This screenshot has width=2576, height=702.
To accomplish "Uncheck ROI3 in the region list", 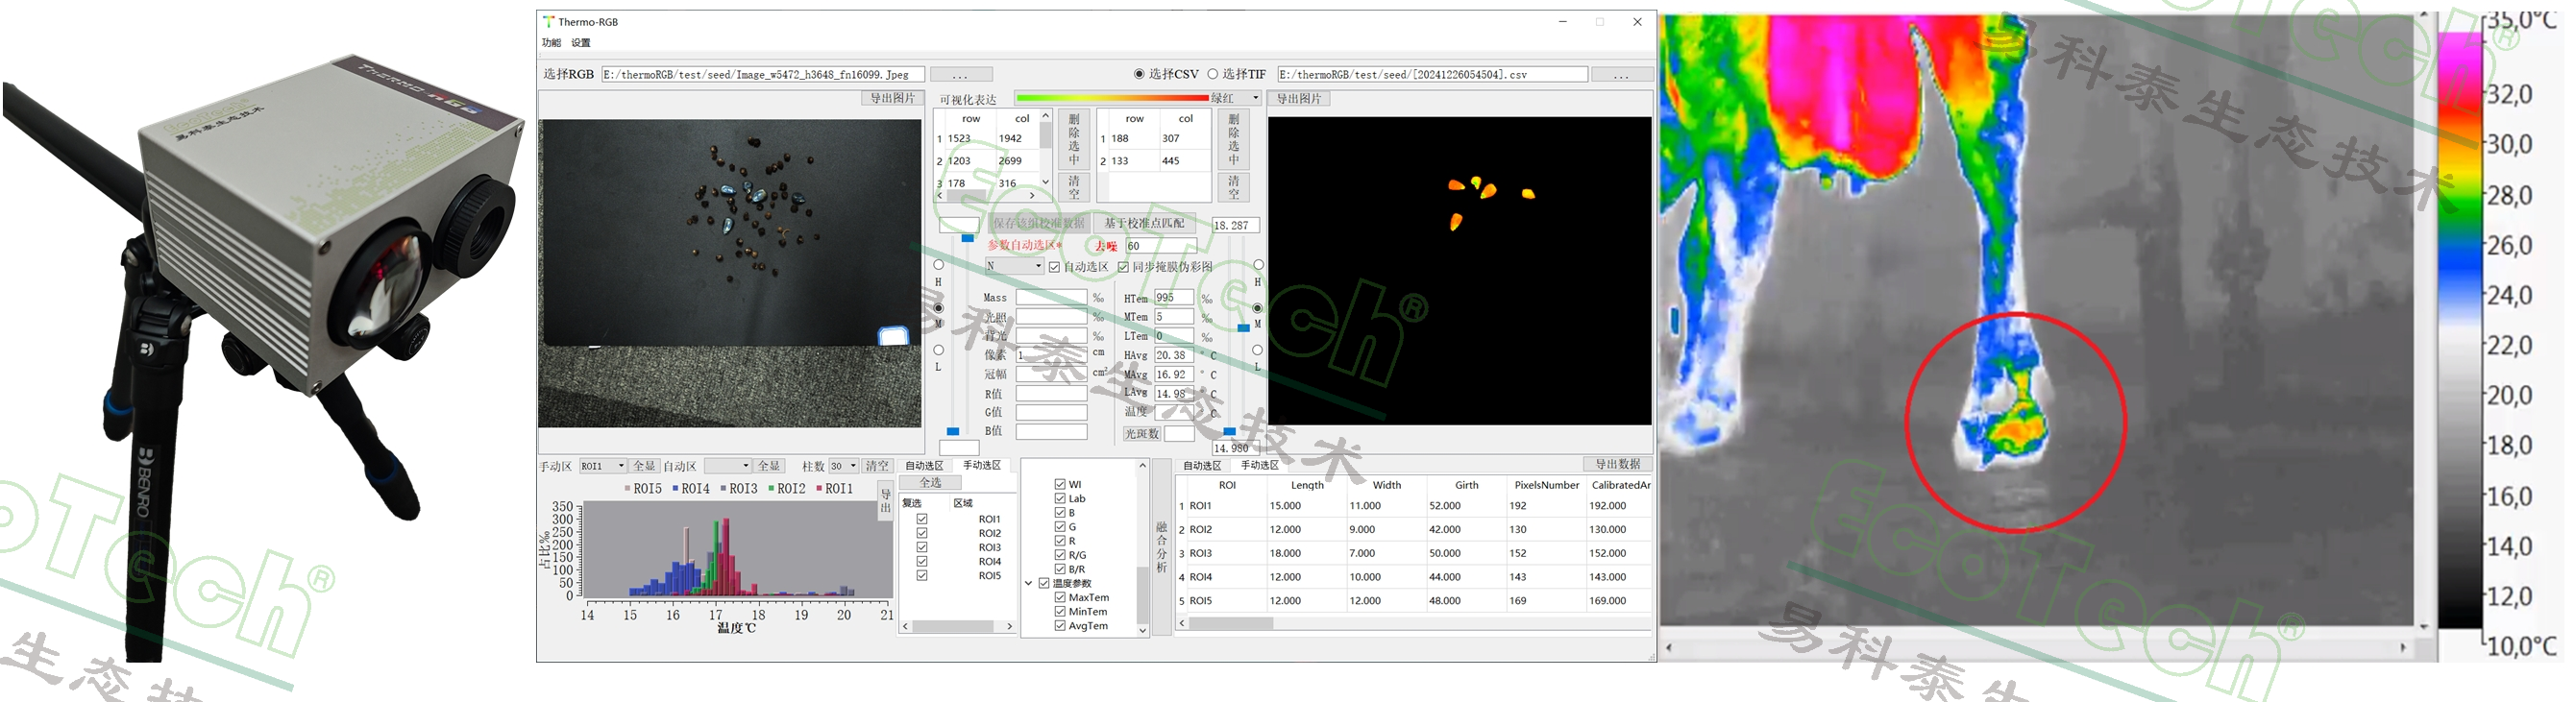I will (x=922, y=547).
